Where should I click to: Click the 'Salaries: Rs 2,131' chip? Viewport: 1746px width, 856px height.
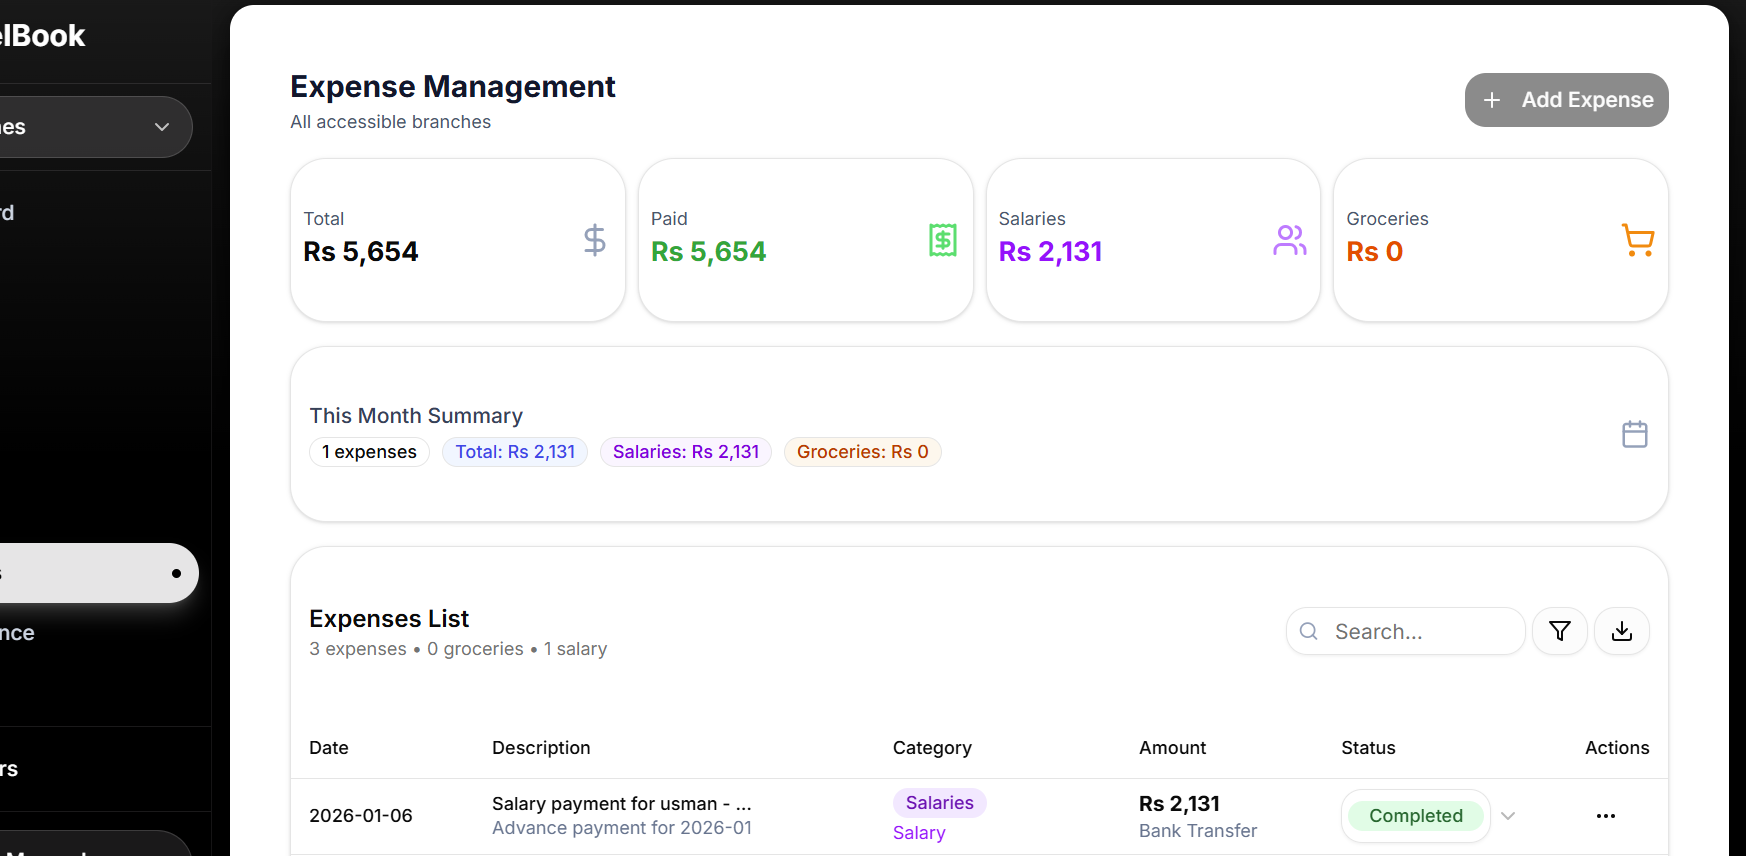tap(686, 452)
